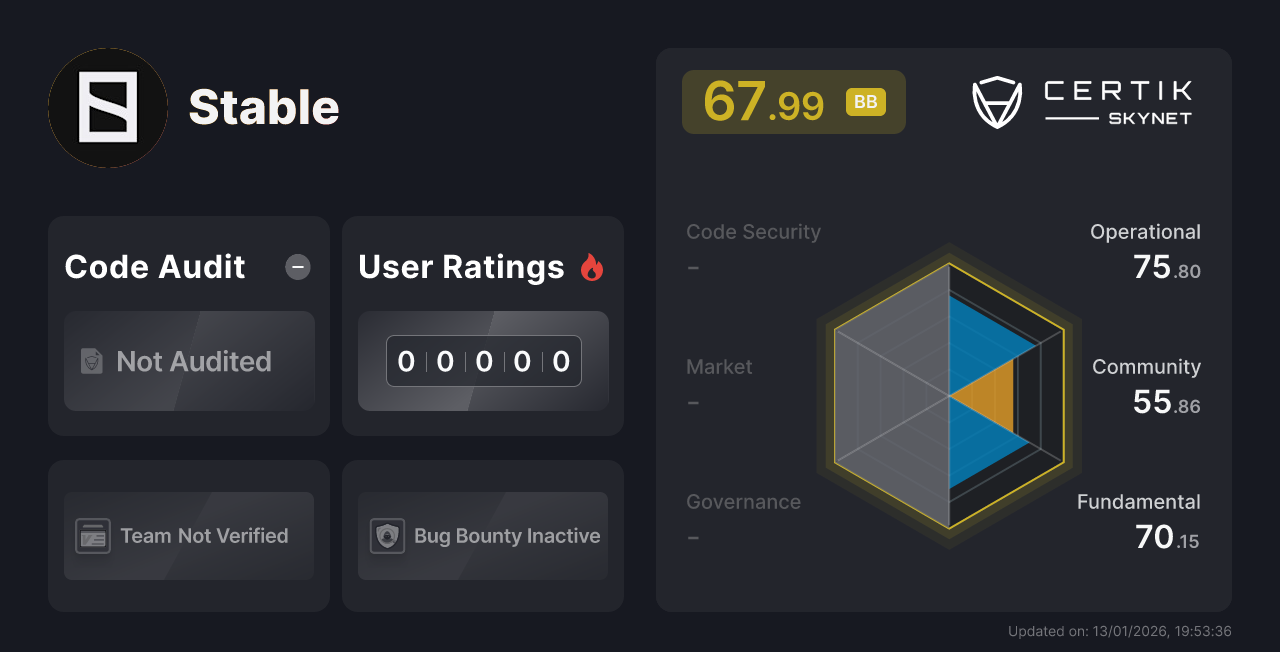Select the Community label on the radar chart
Screen dimensions: 1280x652
1146,367
